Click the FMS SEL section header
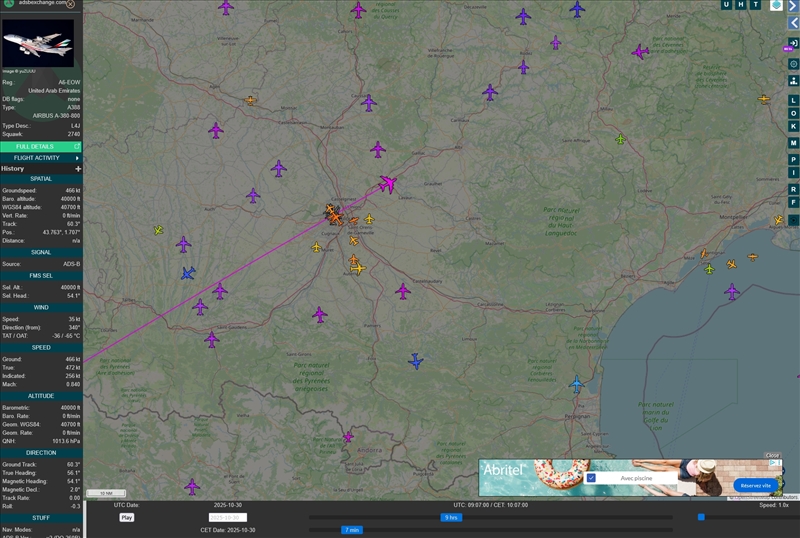The height and width of the screenshot is (538, 800). pos(41,276)
